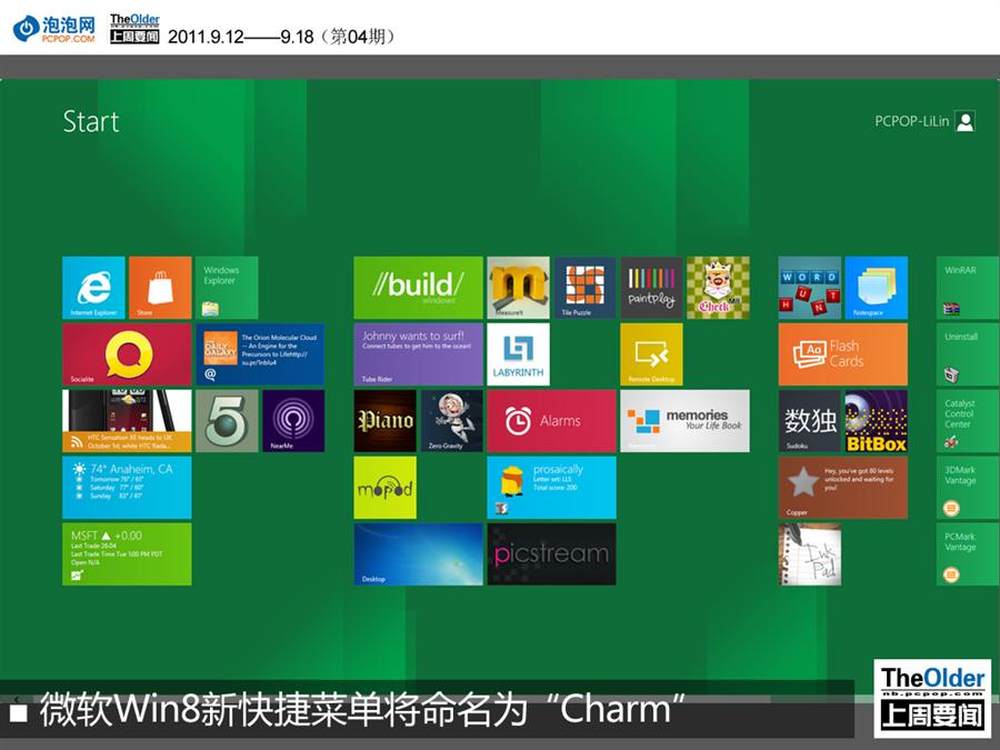This screenshot has height=750, width=1000.
Task: Open the Flash Cards tile
Action: tap(843, 354)
